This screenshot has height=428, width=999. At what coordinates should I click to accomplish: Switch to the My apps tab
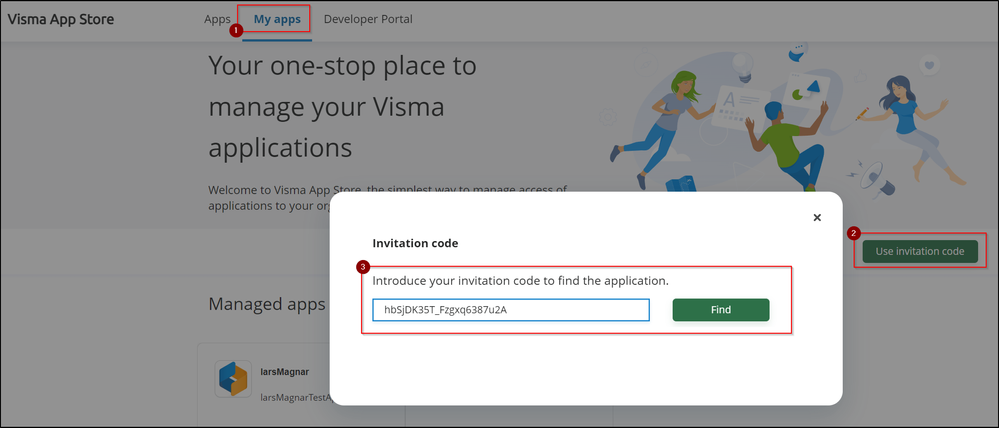(277, 19)
